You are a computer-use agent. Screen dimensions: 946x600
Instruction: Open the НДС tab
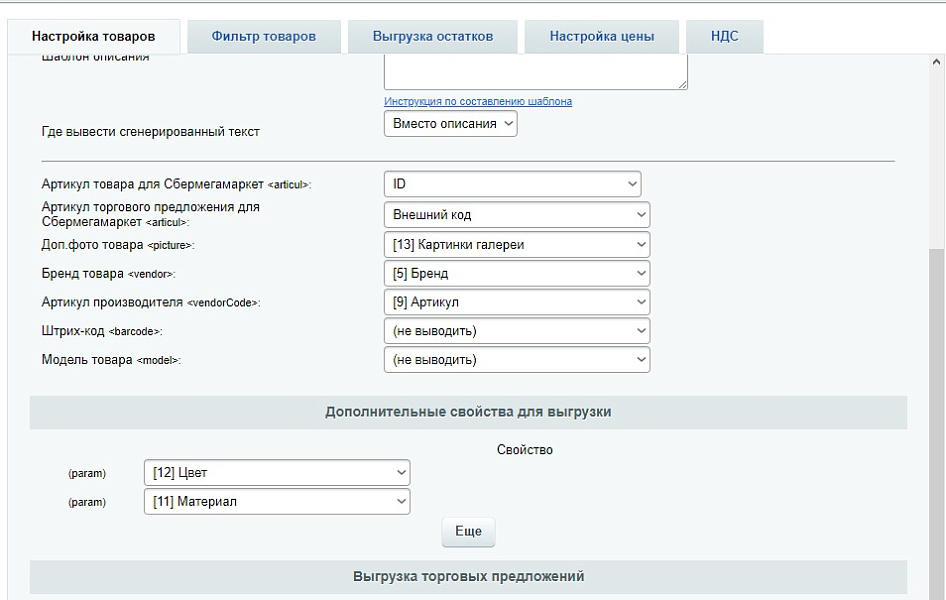click(723, 35)
